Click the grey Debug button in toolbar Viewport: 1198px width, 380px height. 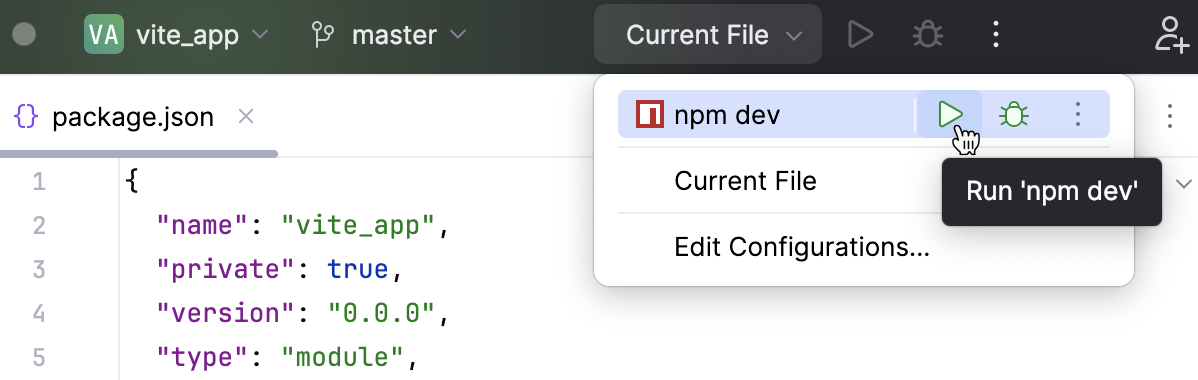(928, 34)
